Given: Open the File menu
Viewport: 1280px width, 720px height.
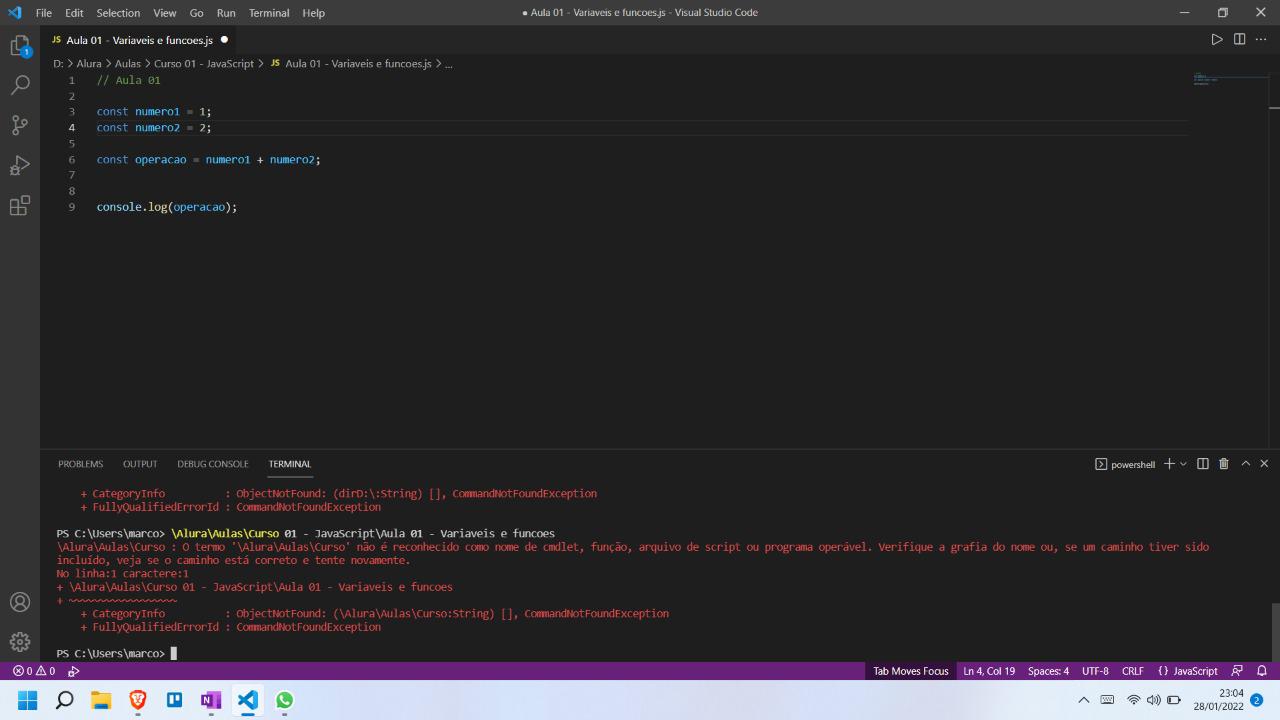Looking at the screenshot, I should coord(44,13).
